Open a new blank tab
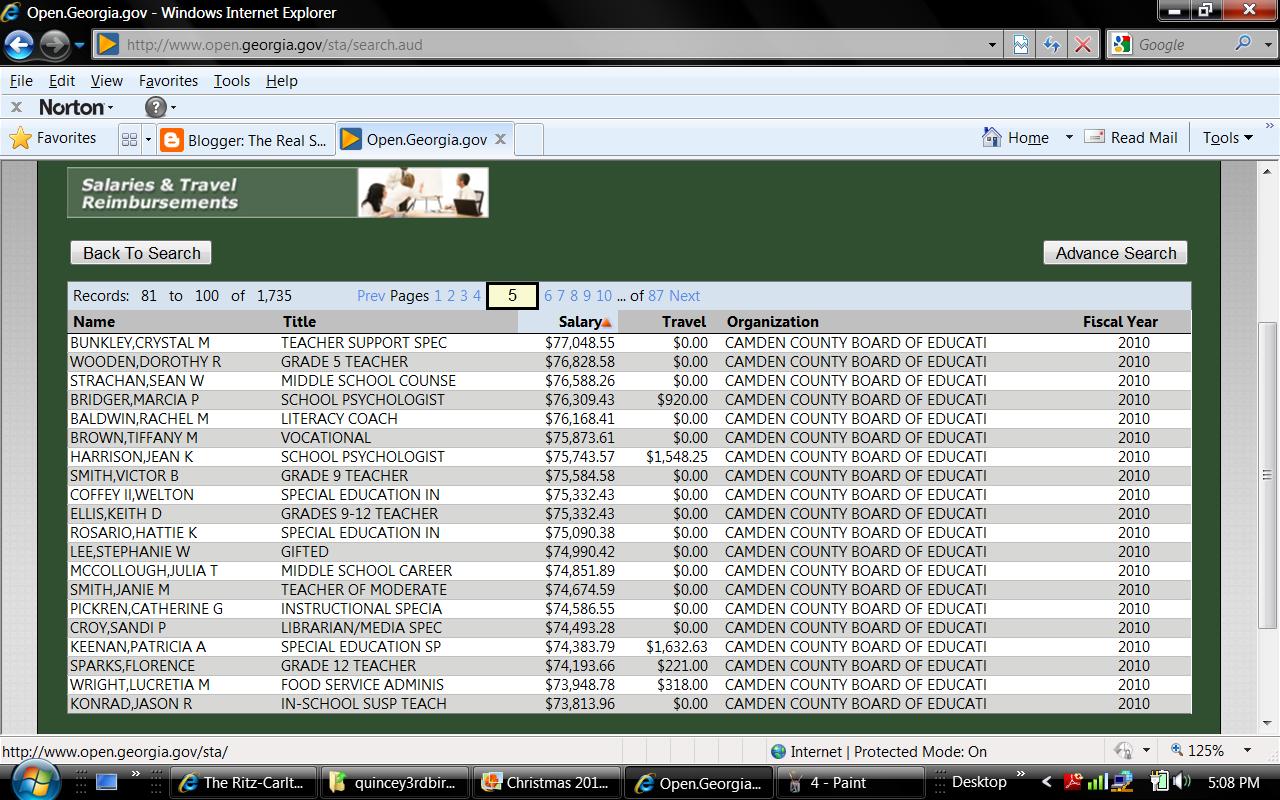 tap(528, 140)
